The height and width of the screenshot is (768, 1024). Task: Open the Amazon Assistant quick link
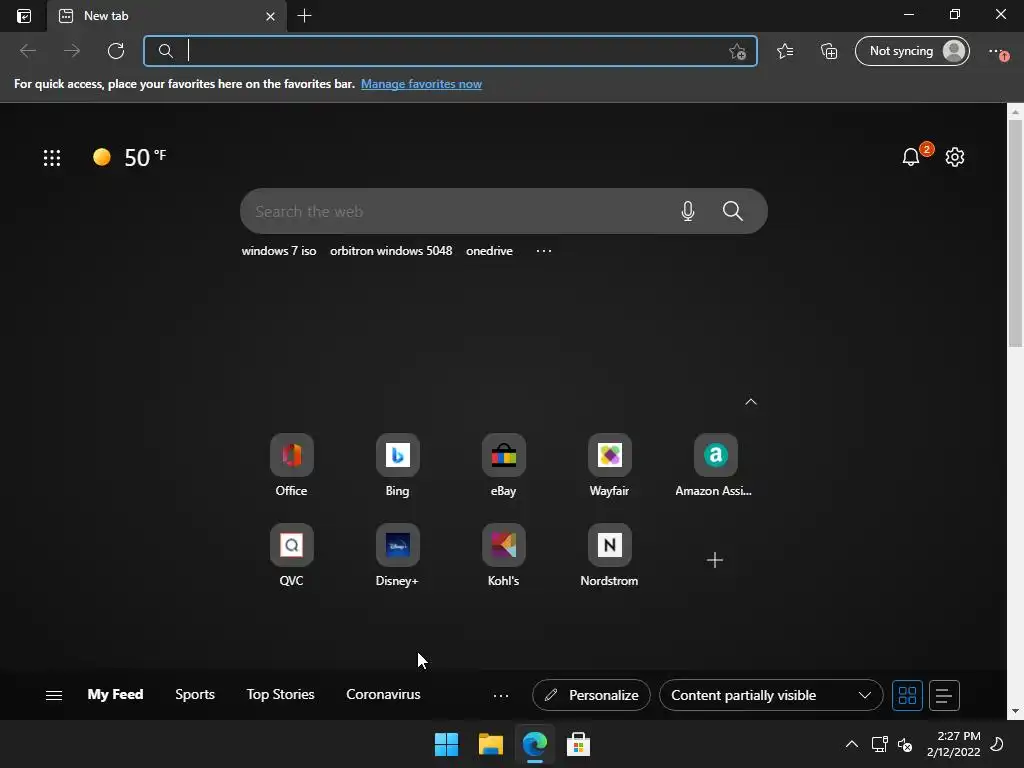click(x=714, y=466)
